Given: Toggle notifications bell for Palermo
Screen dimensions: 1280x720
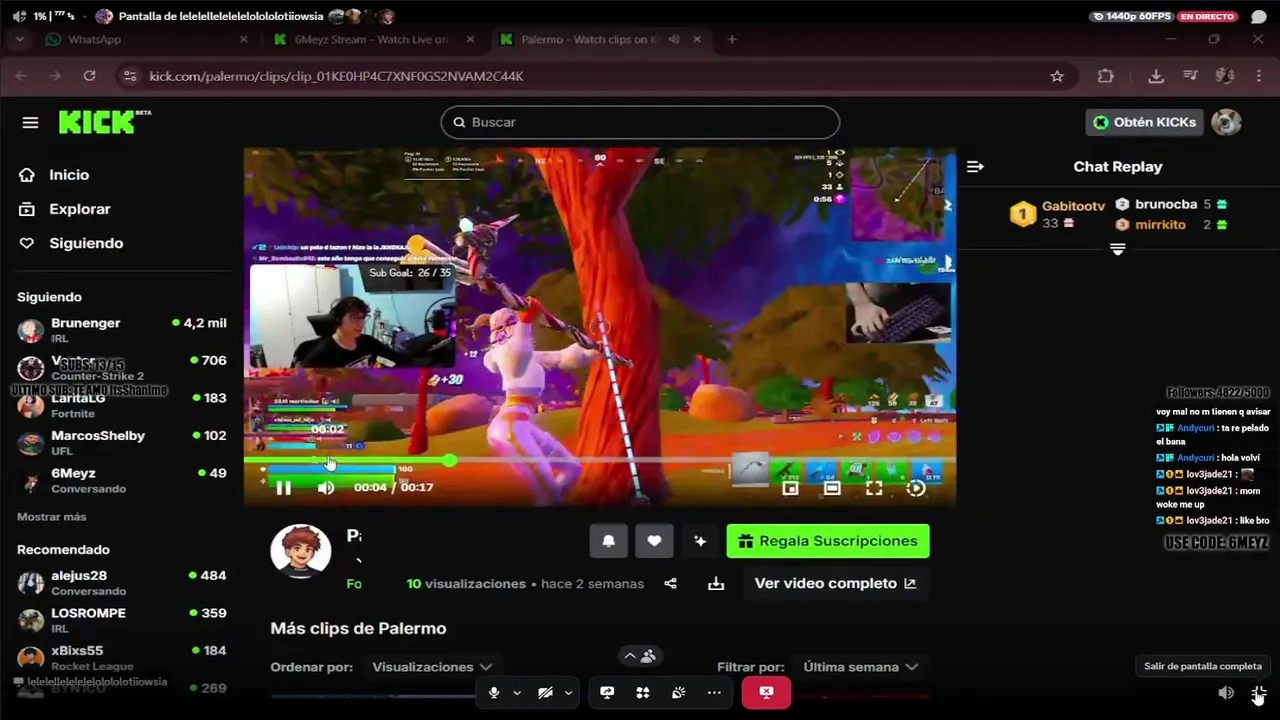Looking at the screenshot, I should (x=608, y=541).
